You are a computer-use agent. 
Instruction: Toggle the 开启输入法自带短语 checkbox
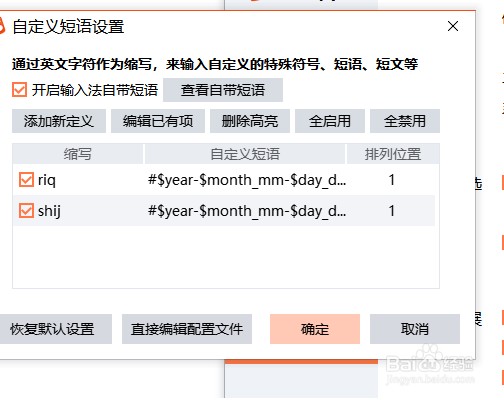[x=19, y=90]
